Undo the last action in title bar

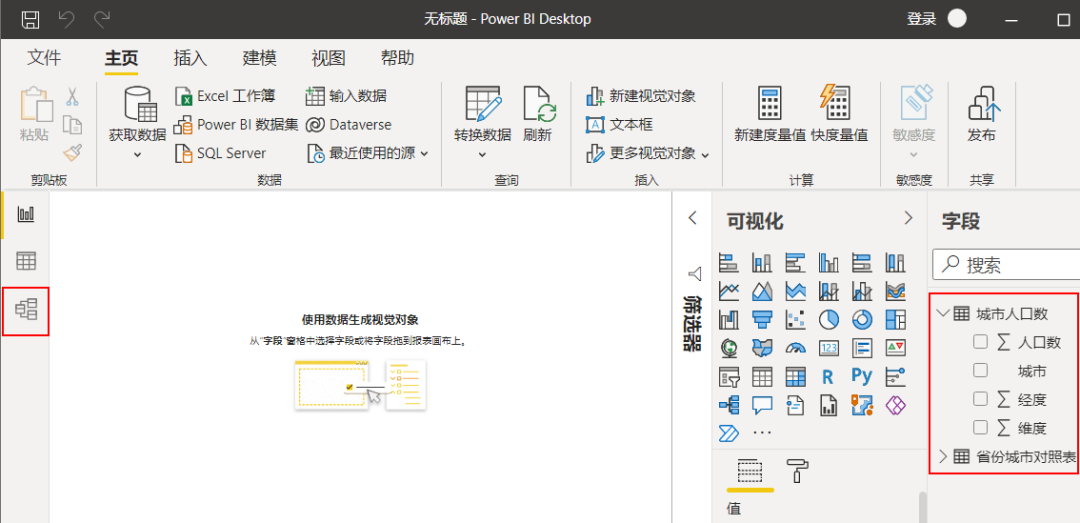click(67, 19)
